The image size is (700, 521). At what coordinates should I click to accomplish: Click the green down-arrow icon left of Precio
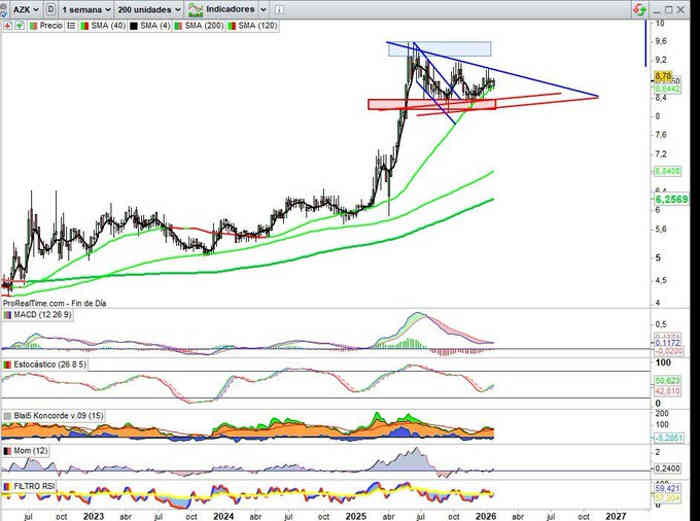coord(19,26)
